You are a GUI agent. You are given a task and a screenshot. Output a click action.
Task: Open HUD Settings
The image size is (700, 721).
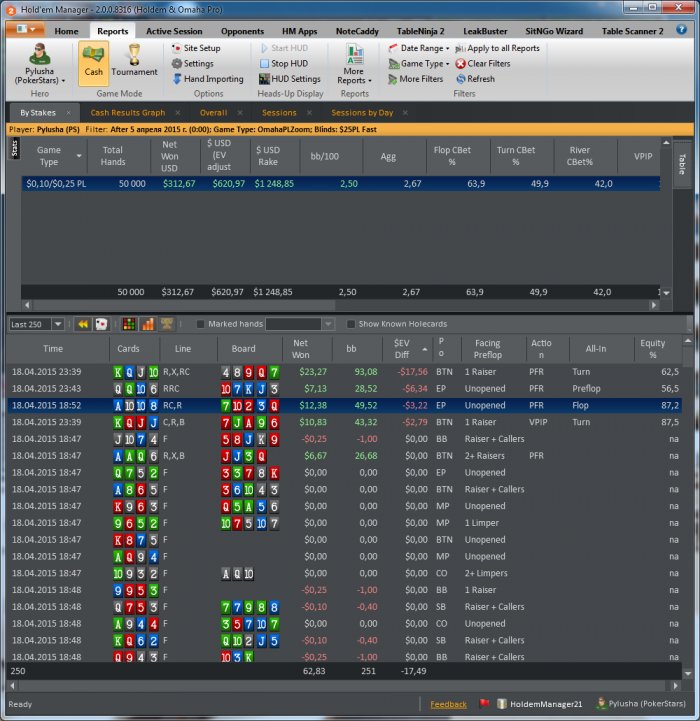[x=290, y=79]
